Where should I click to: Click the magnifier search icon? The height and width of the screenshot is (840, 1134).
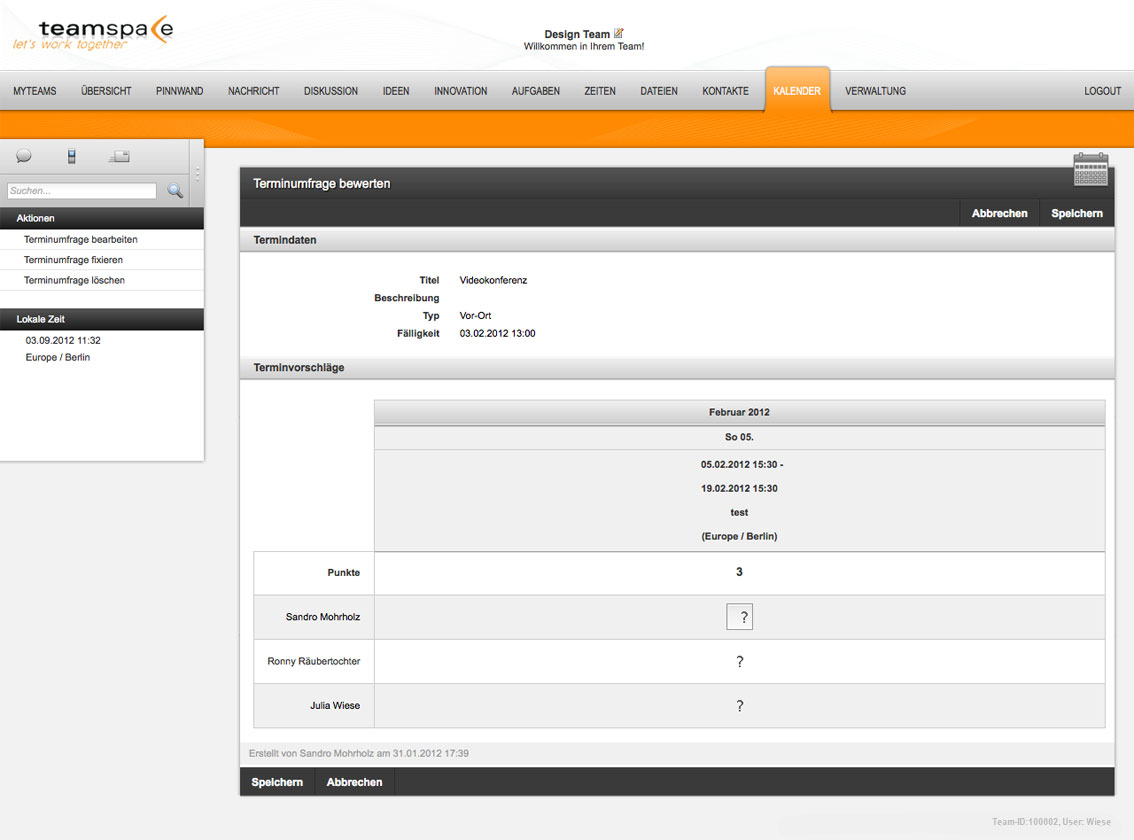coord(175,191)
